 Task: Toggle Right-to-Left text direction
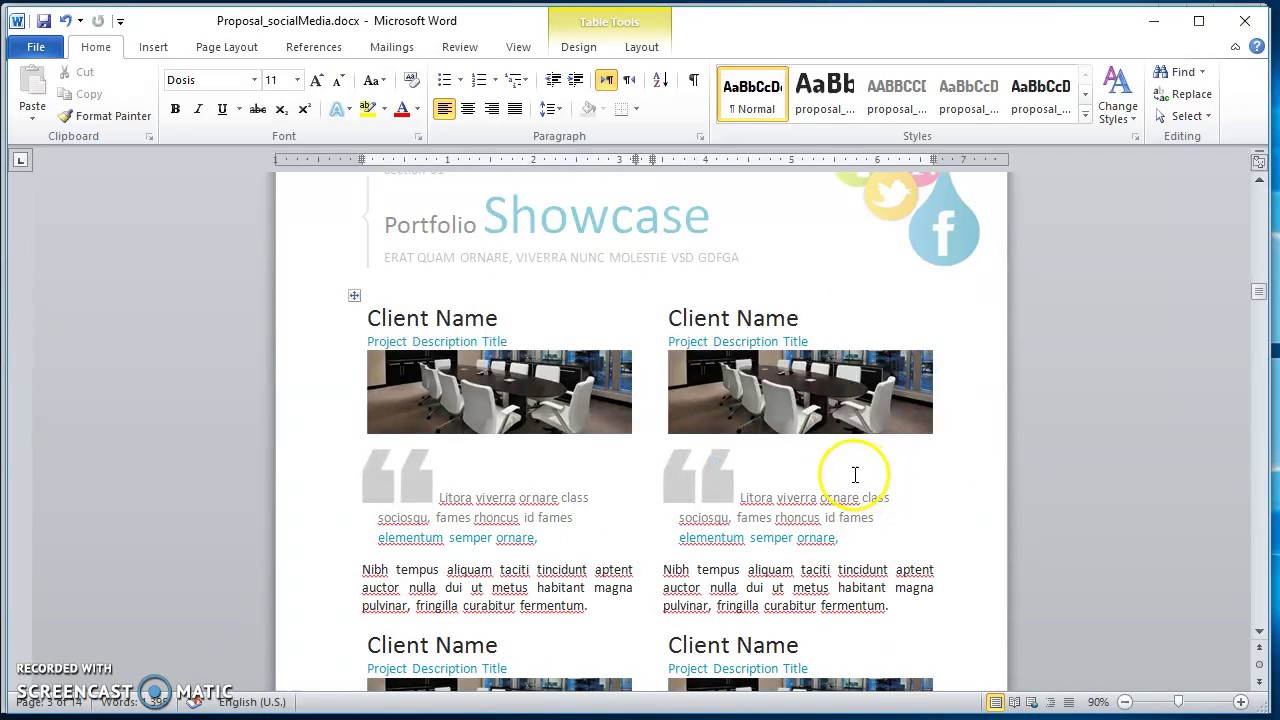(x=629, y=80)
